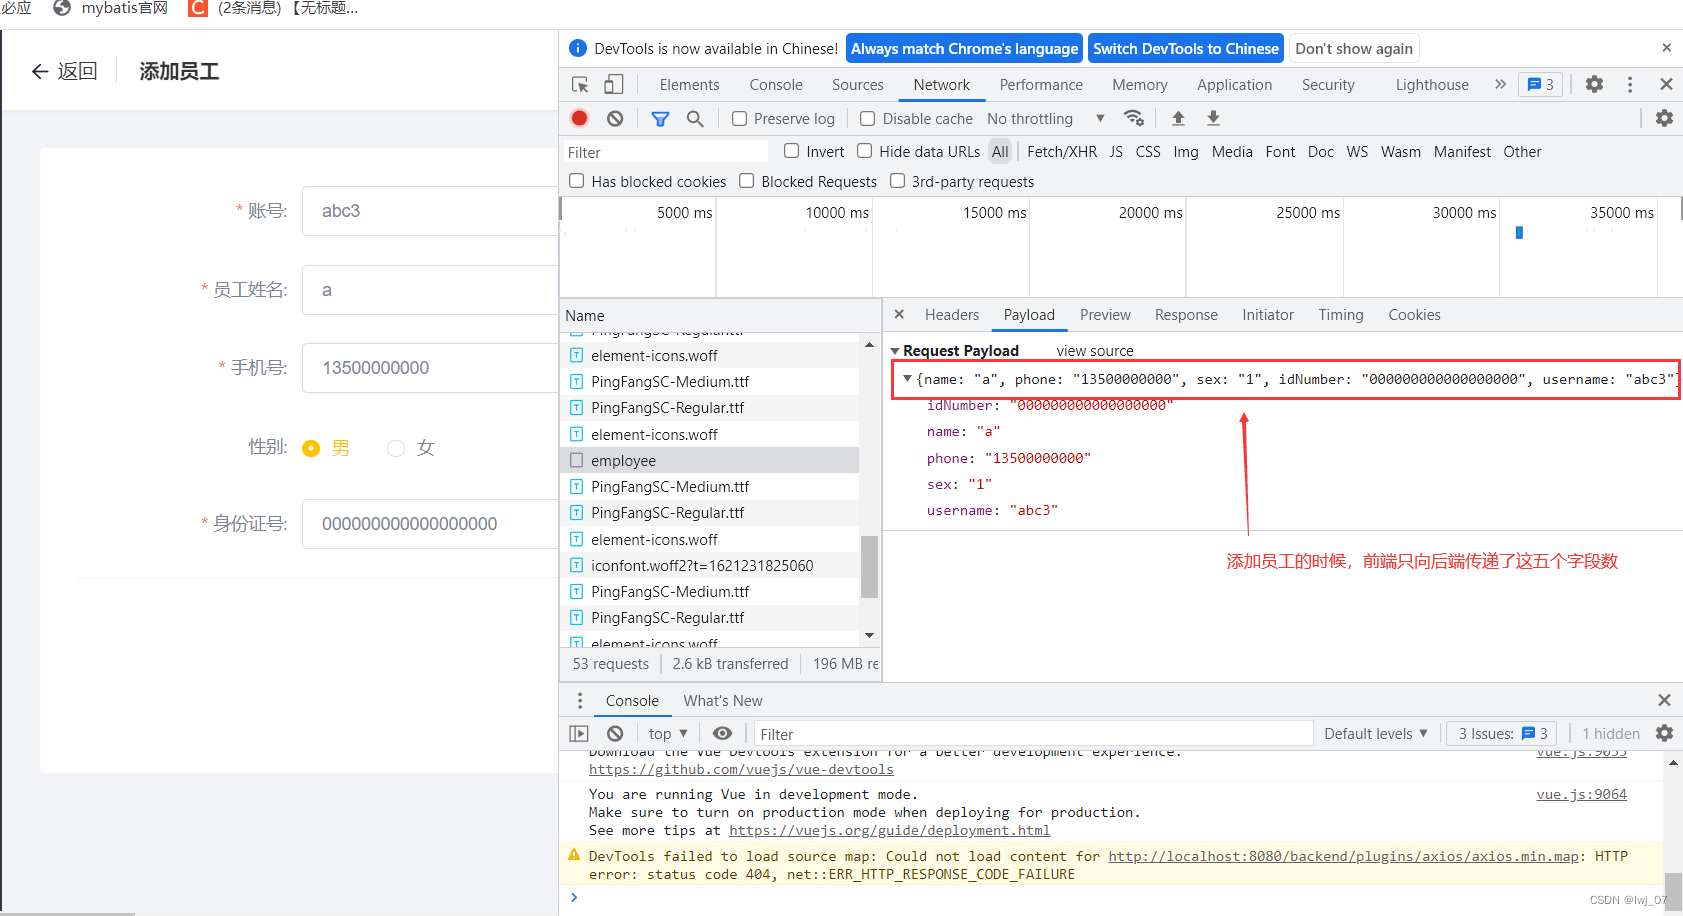The image size is (1683, 916).
Task: Open vuejs deployment guide link
Action: [x=889, y=830]
